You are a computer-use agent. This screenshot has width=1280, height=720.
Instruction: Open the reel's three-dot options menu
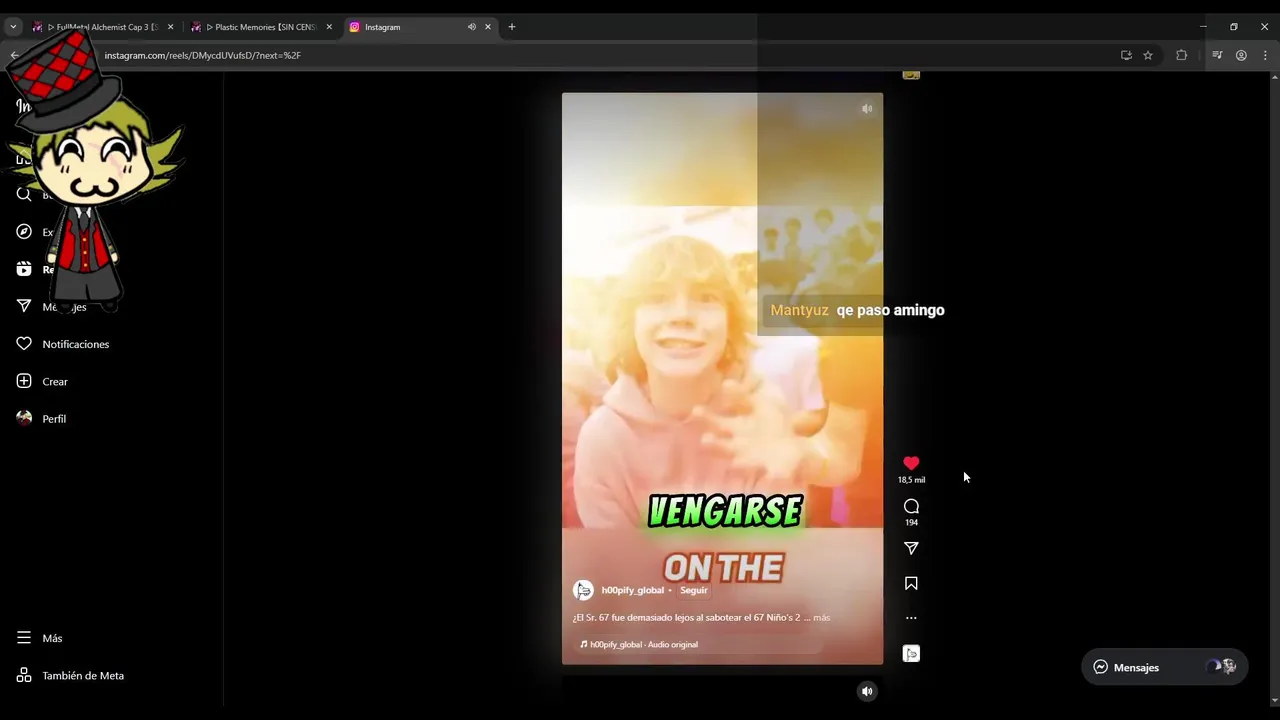911,618
